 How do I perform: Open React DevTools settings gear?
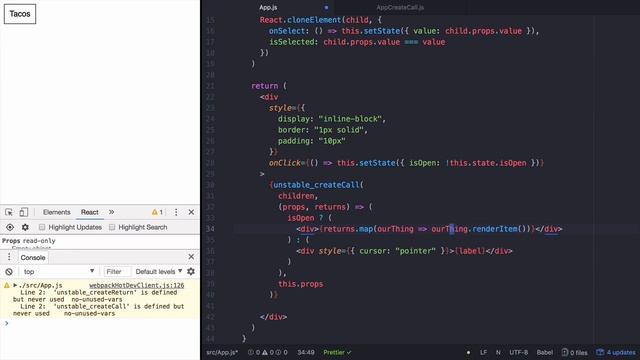25,227
